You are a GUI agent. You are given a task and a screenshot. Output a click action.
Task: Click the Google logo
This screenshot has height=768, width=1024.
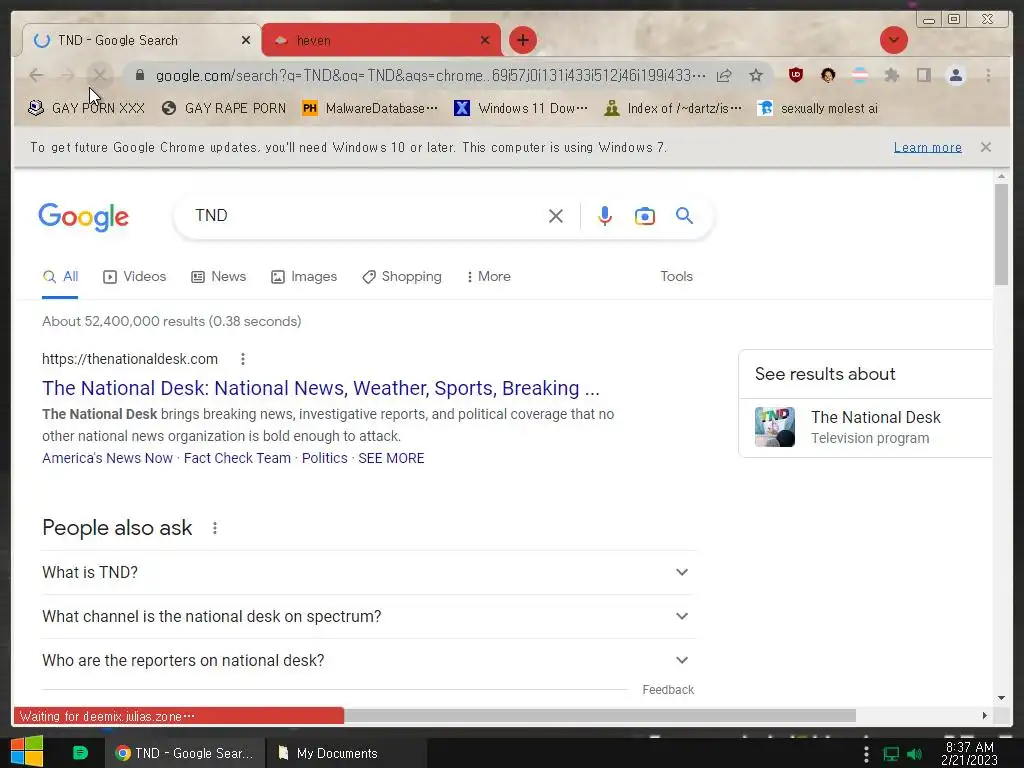[84, 216]
